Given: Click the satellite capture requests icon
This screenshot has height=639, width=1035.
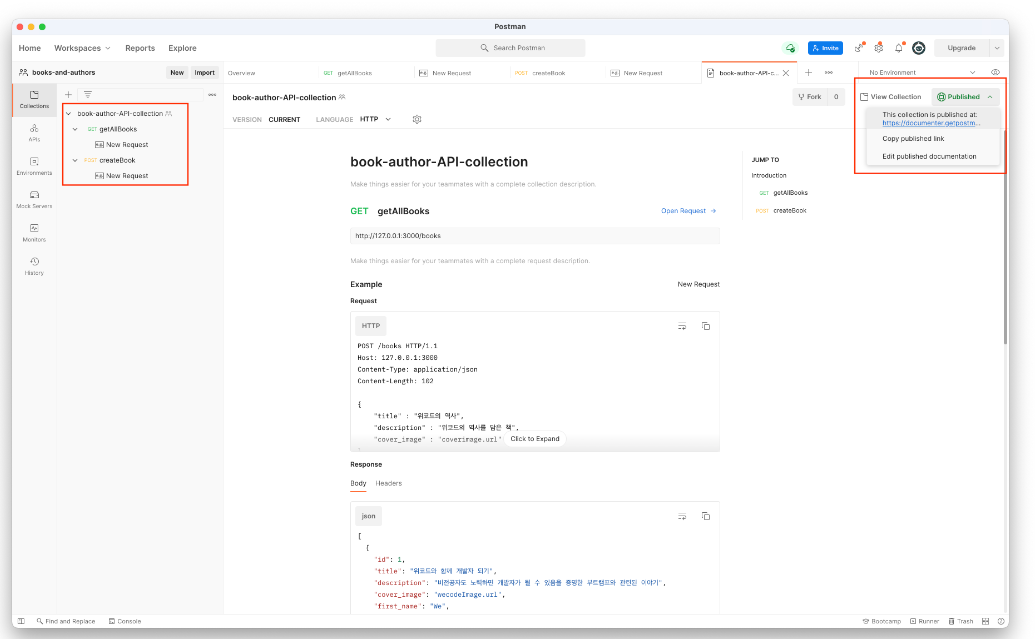Looking at the screenshot, I should [859, 48].
